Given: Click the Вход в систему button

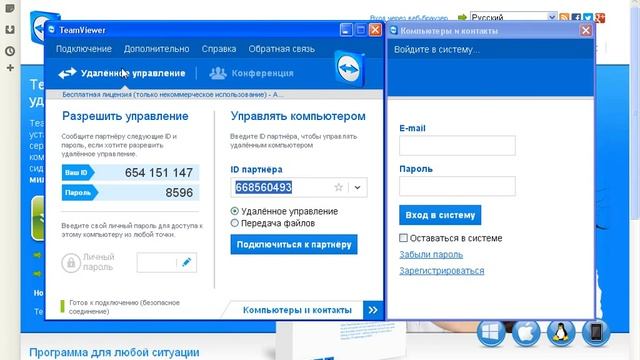Looking at the screenshot, I should [440, 215].
